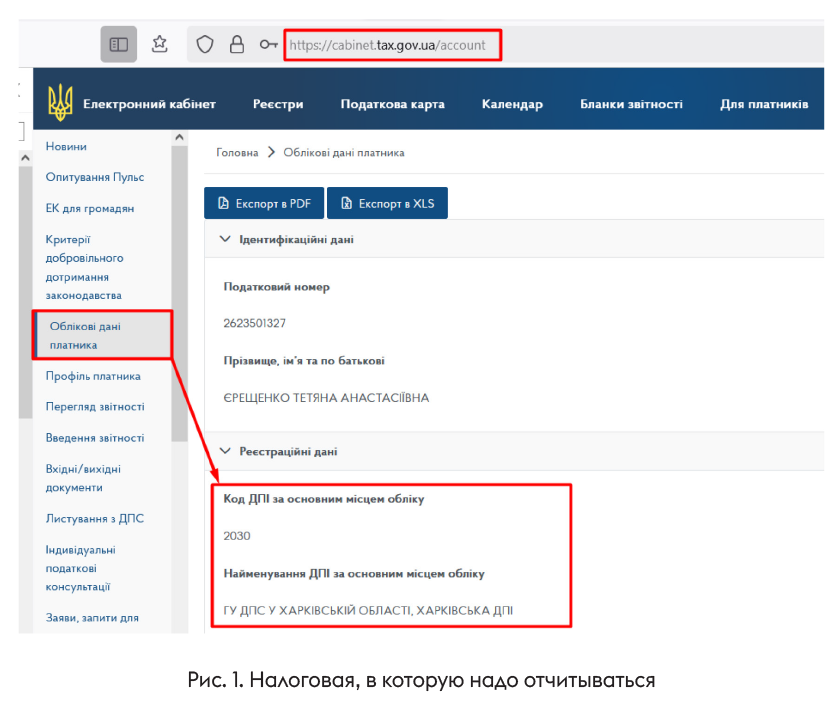Click the bookmark star icon
The image size is (840, 722).
(159, 44)
